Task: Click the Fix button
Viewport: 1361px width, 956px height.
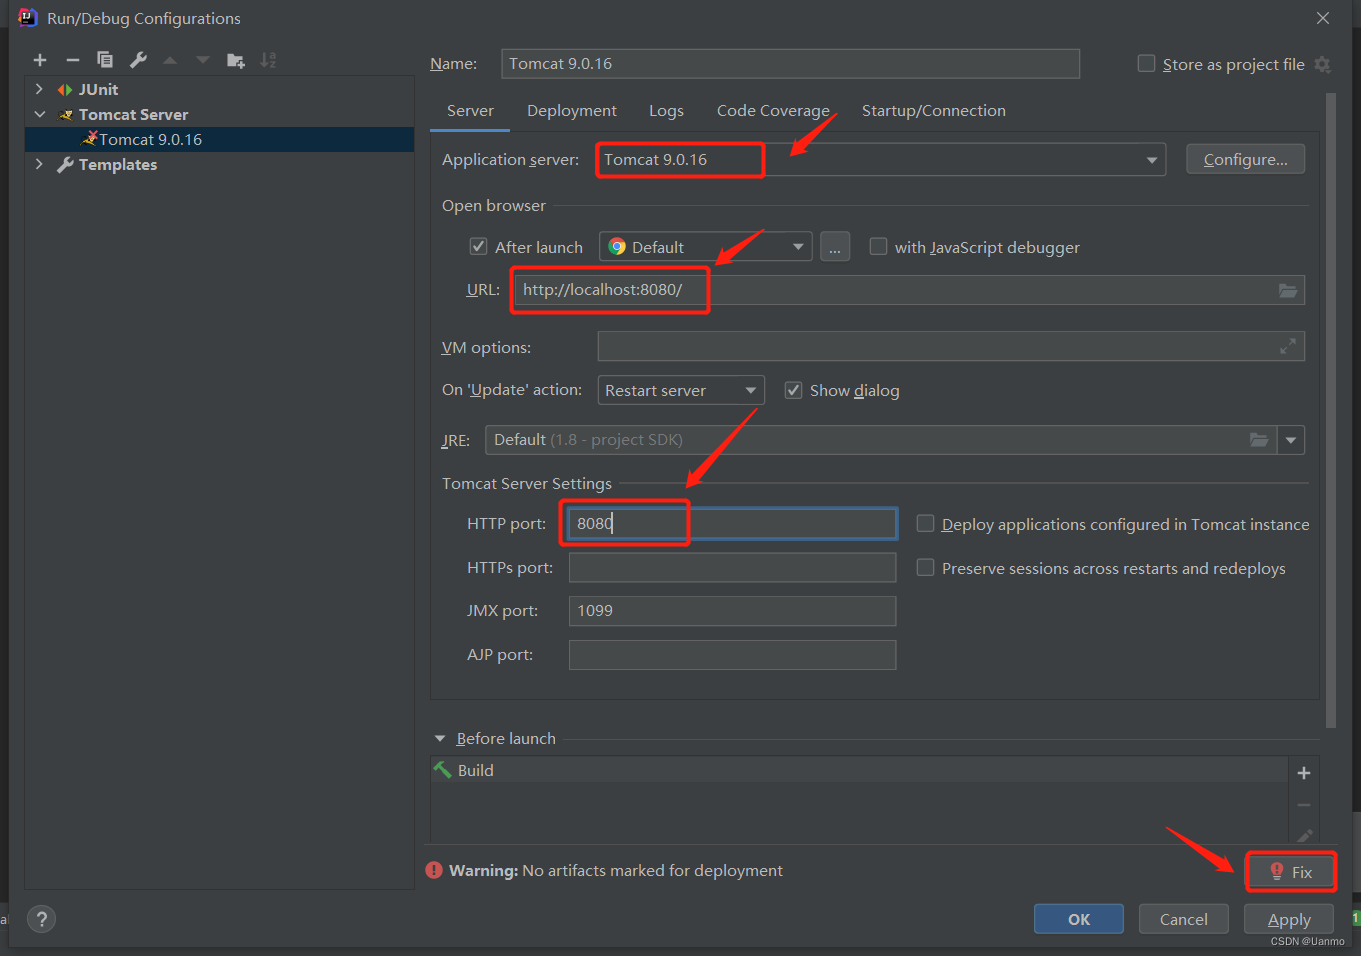Action: tap(1290, 872)
